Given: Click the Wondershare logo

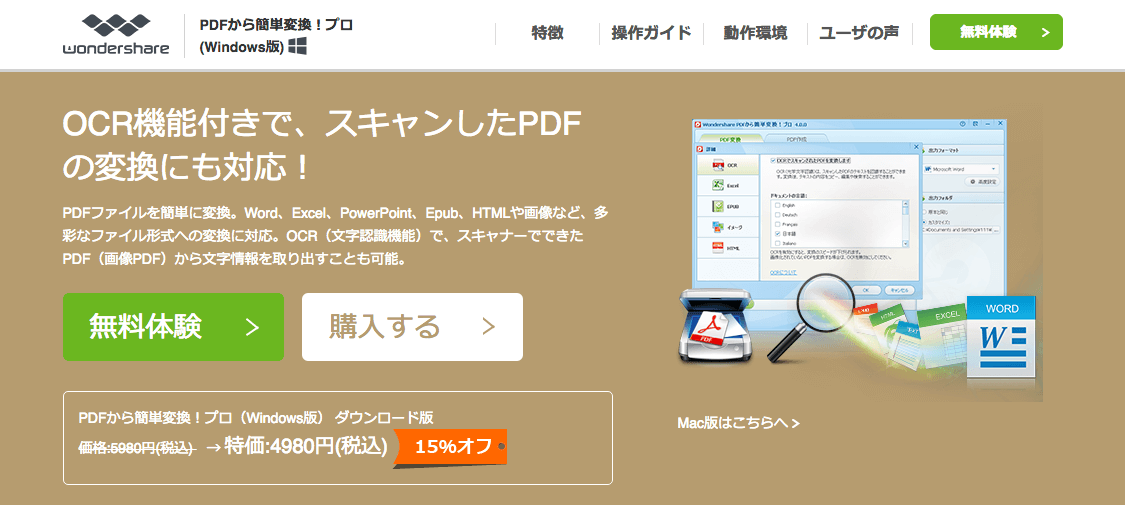Looking at the screenshot, I should pyautogui.click(x=116, y=34).
